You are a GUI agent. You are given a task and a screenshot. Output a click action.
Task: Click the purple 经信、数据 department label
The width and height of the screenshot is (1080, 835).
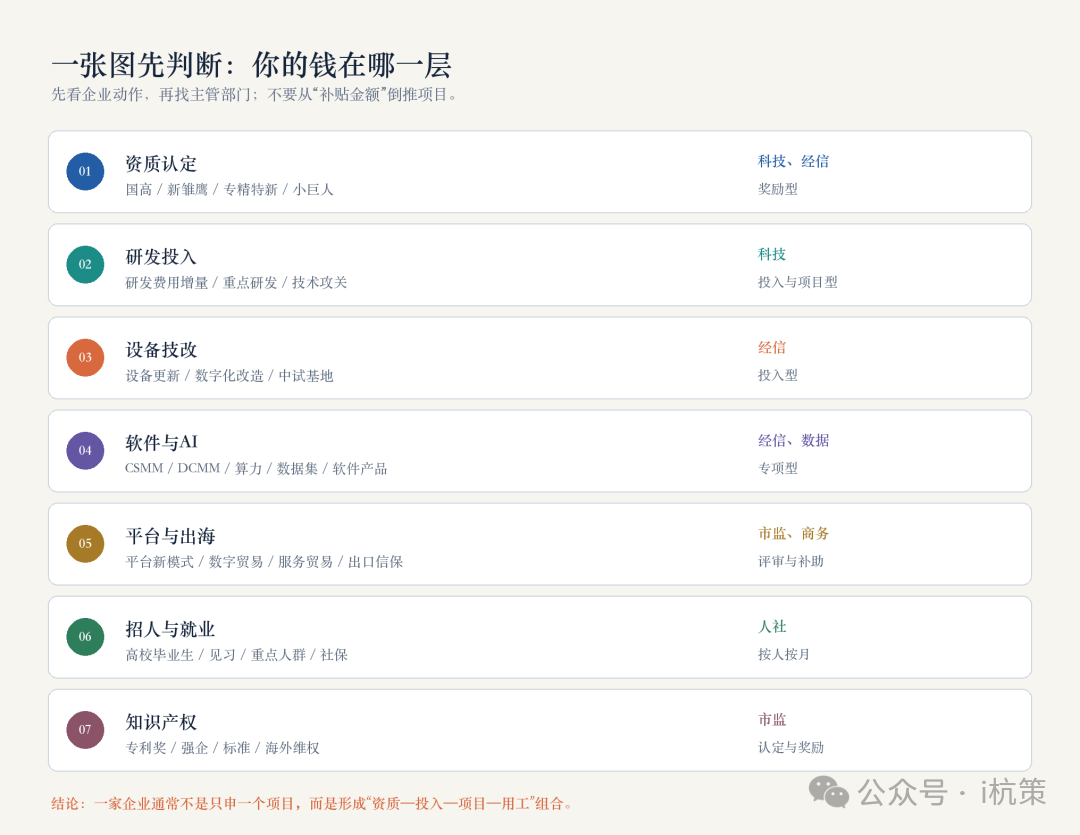click(x=793, y=440)
